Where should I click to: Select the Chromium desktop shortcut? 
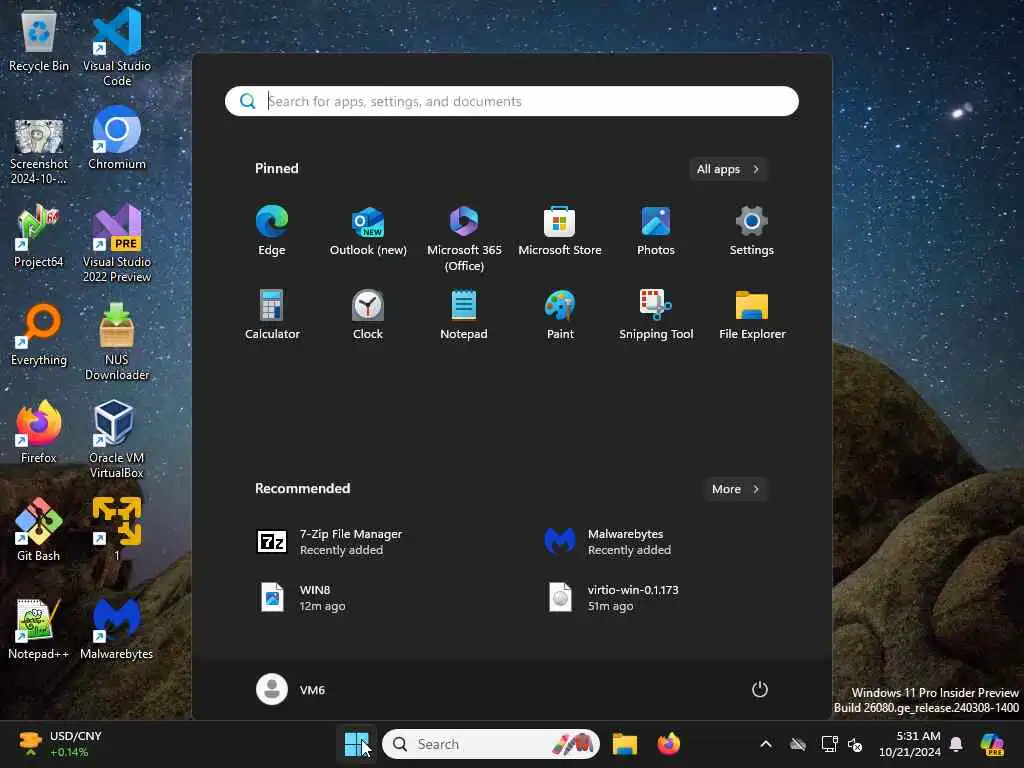117,138
